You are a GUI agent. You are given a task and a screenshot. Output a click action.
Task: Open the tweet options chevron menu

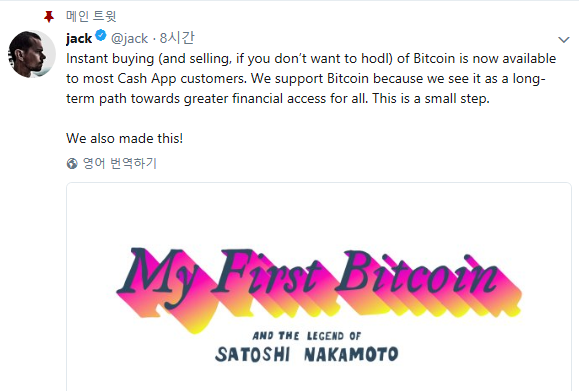click(x=563, y=40)
